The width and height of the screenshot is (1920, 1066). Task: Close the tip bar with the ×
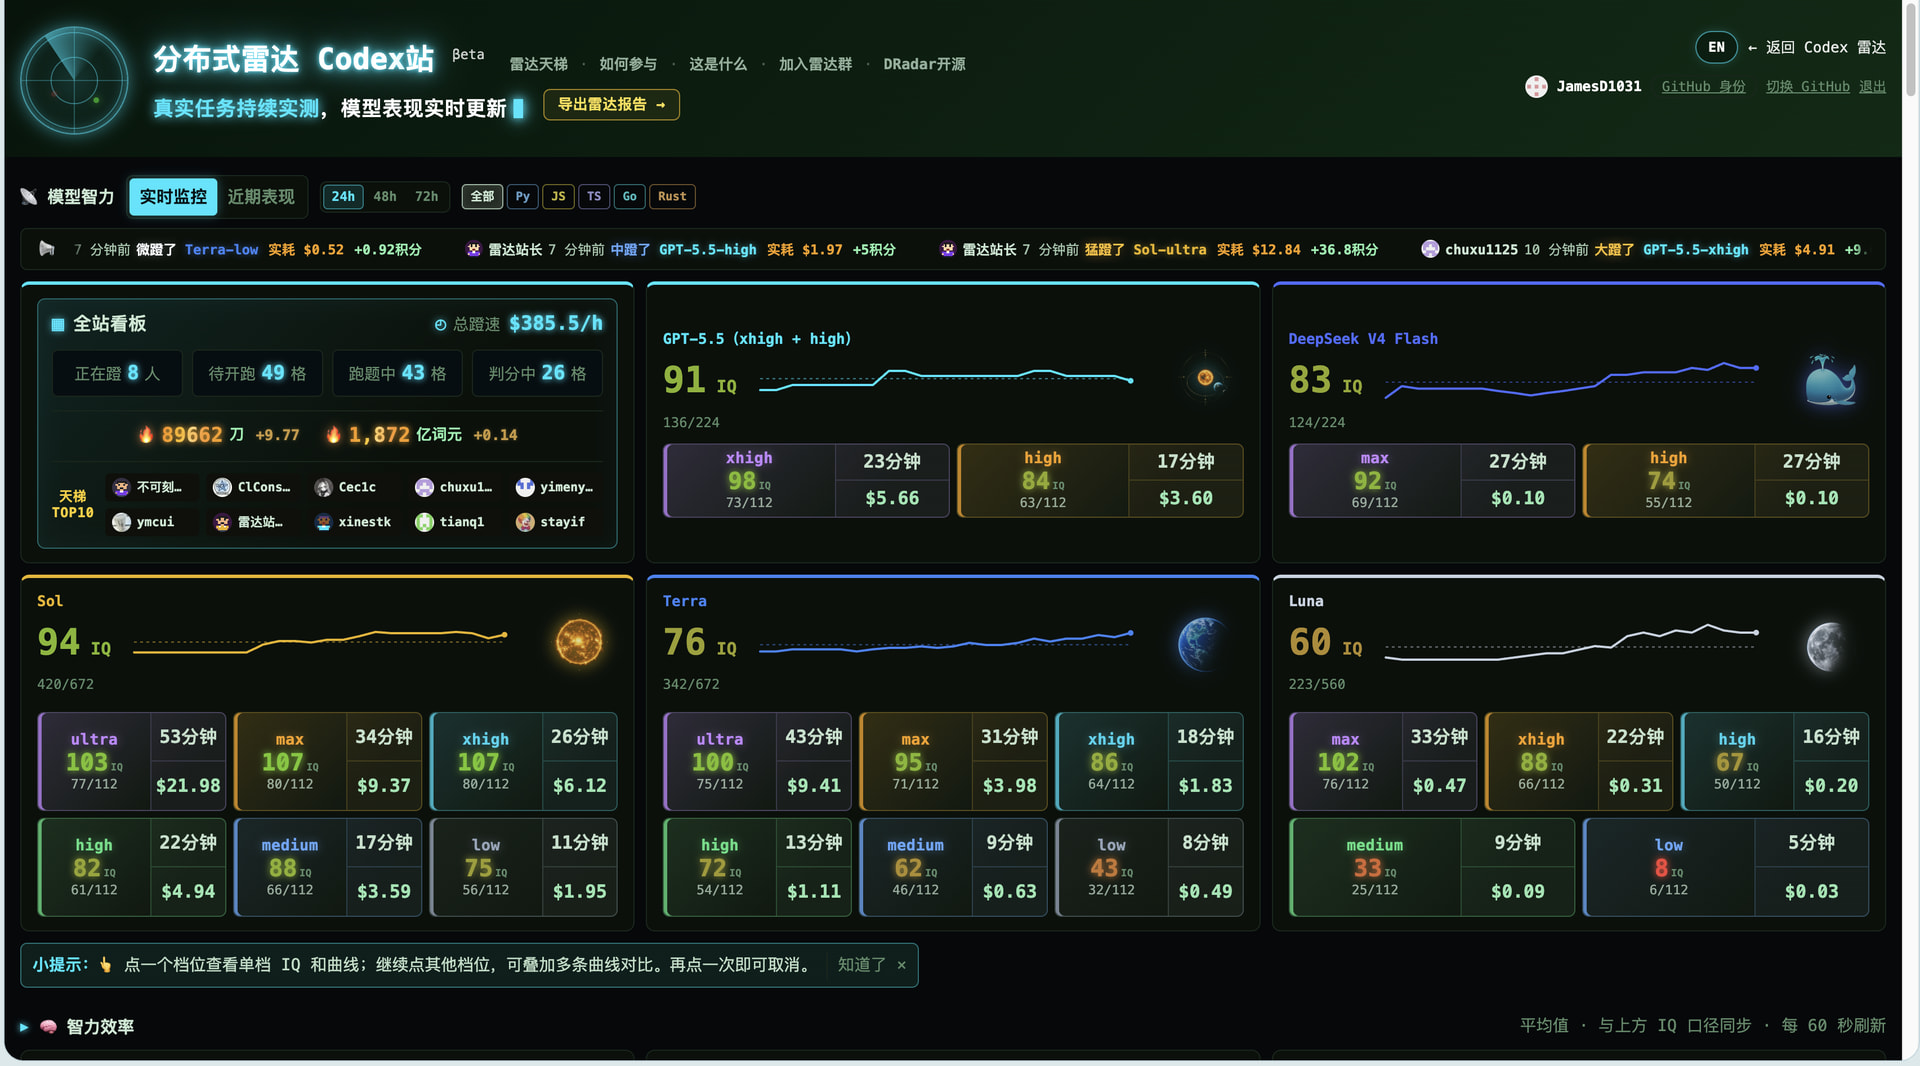901,965
